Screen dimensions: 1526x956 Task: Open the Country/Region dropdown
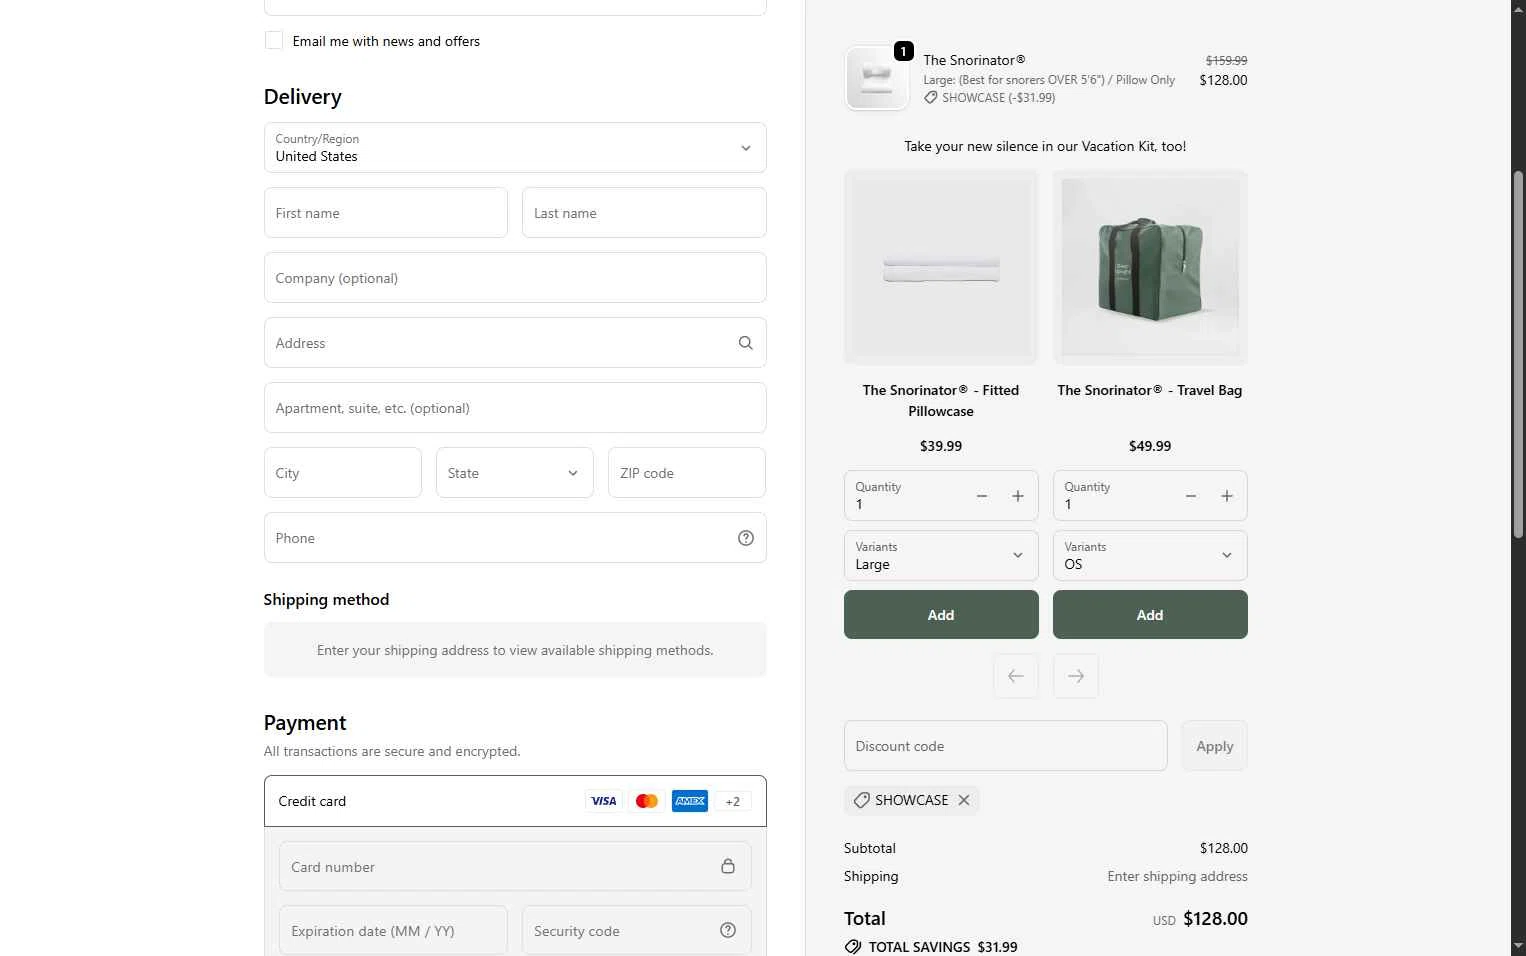(515, 148)
